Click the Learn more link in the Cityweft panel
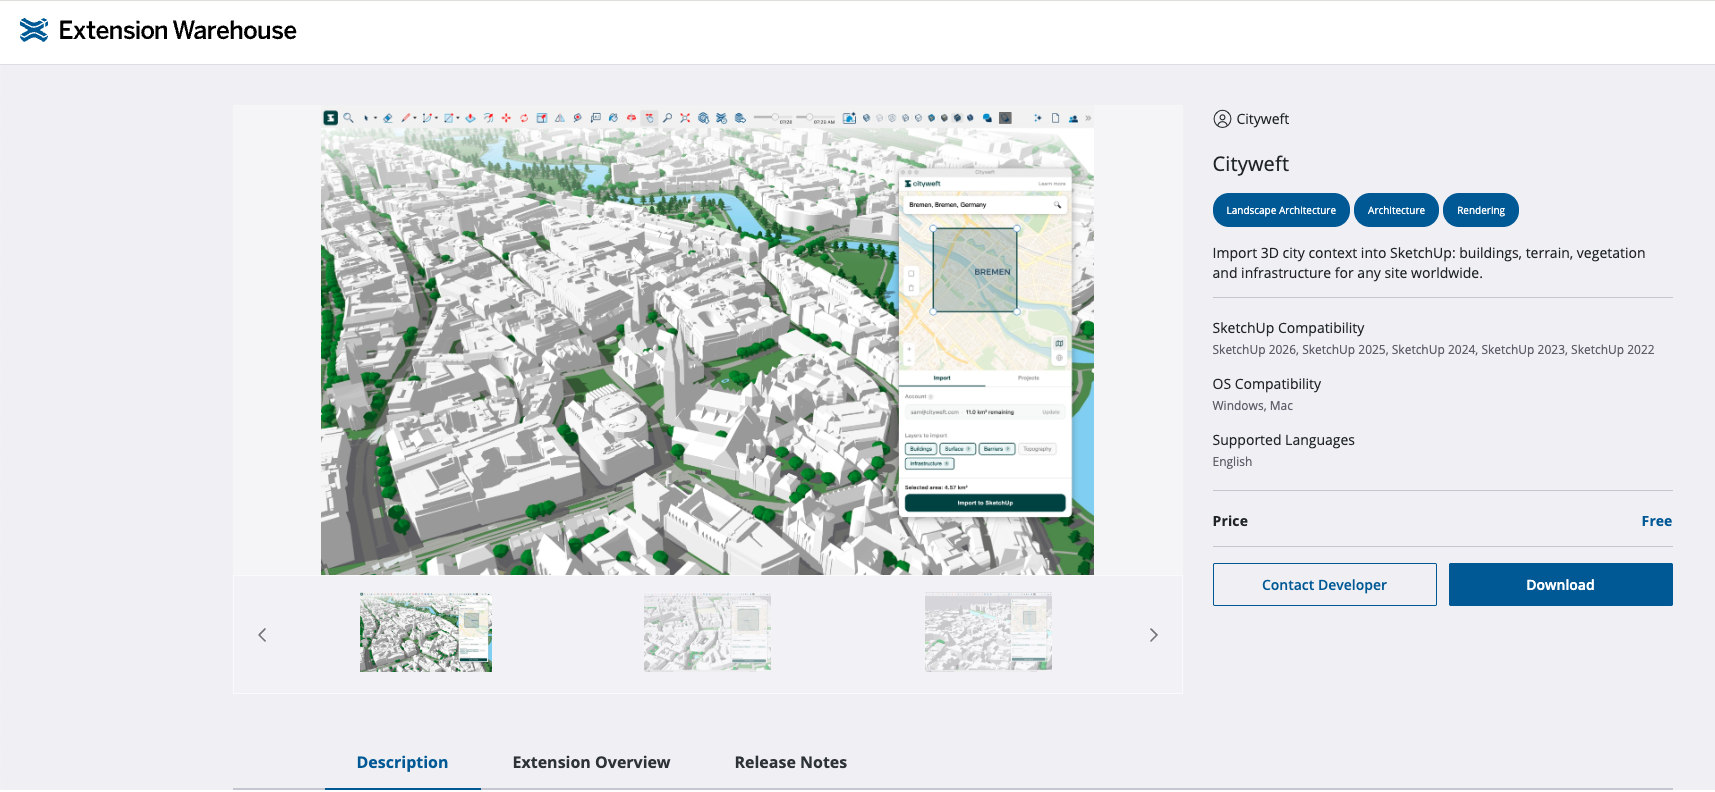 tap(1051, 184)
